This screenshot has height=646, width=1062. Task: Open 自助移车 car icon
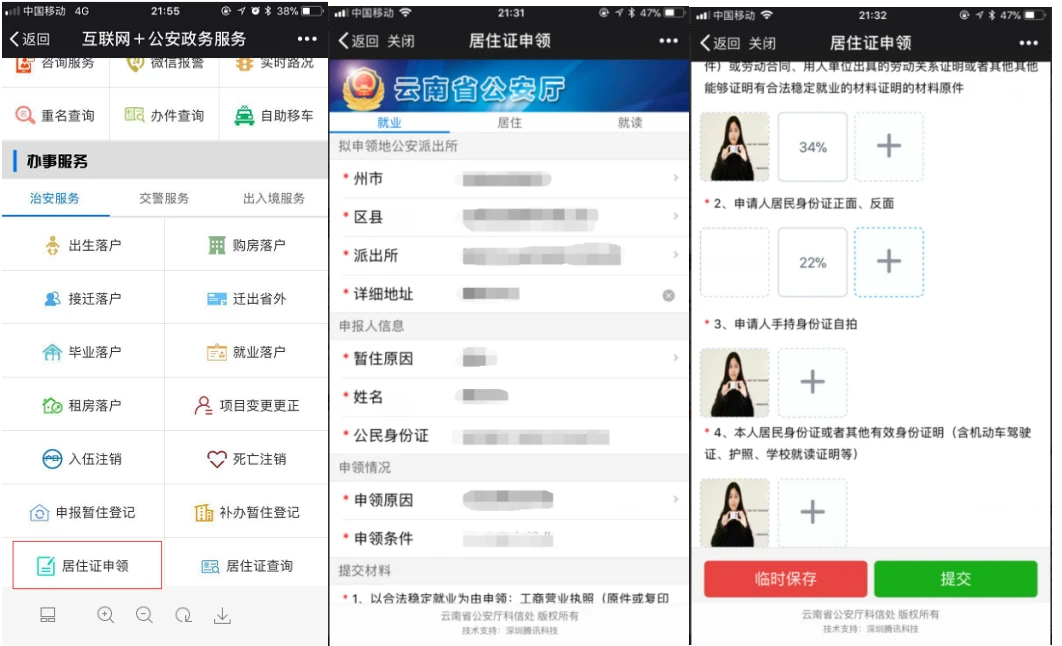click(x=244, y=115)
